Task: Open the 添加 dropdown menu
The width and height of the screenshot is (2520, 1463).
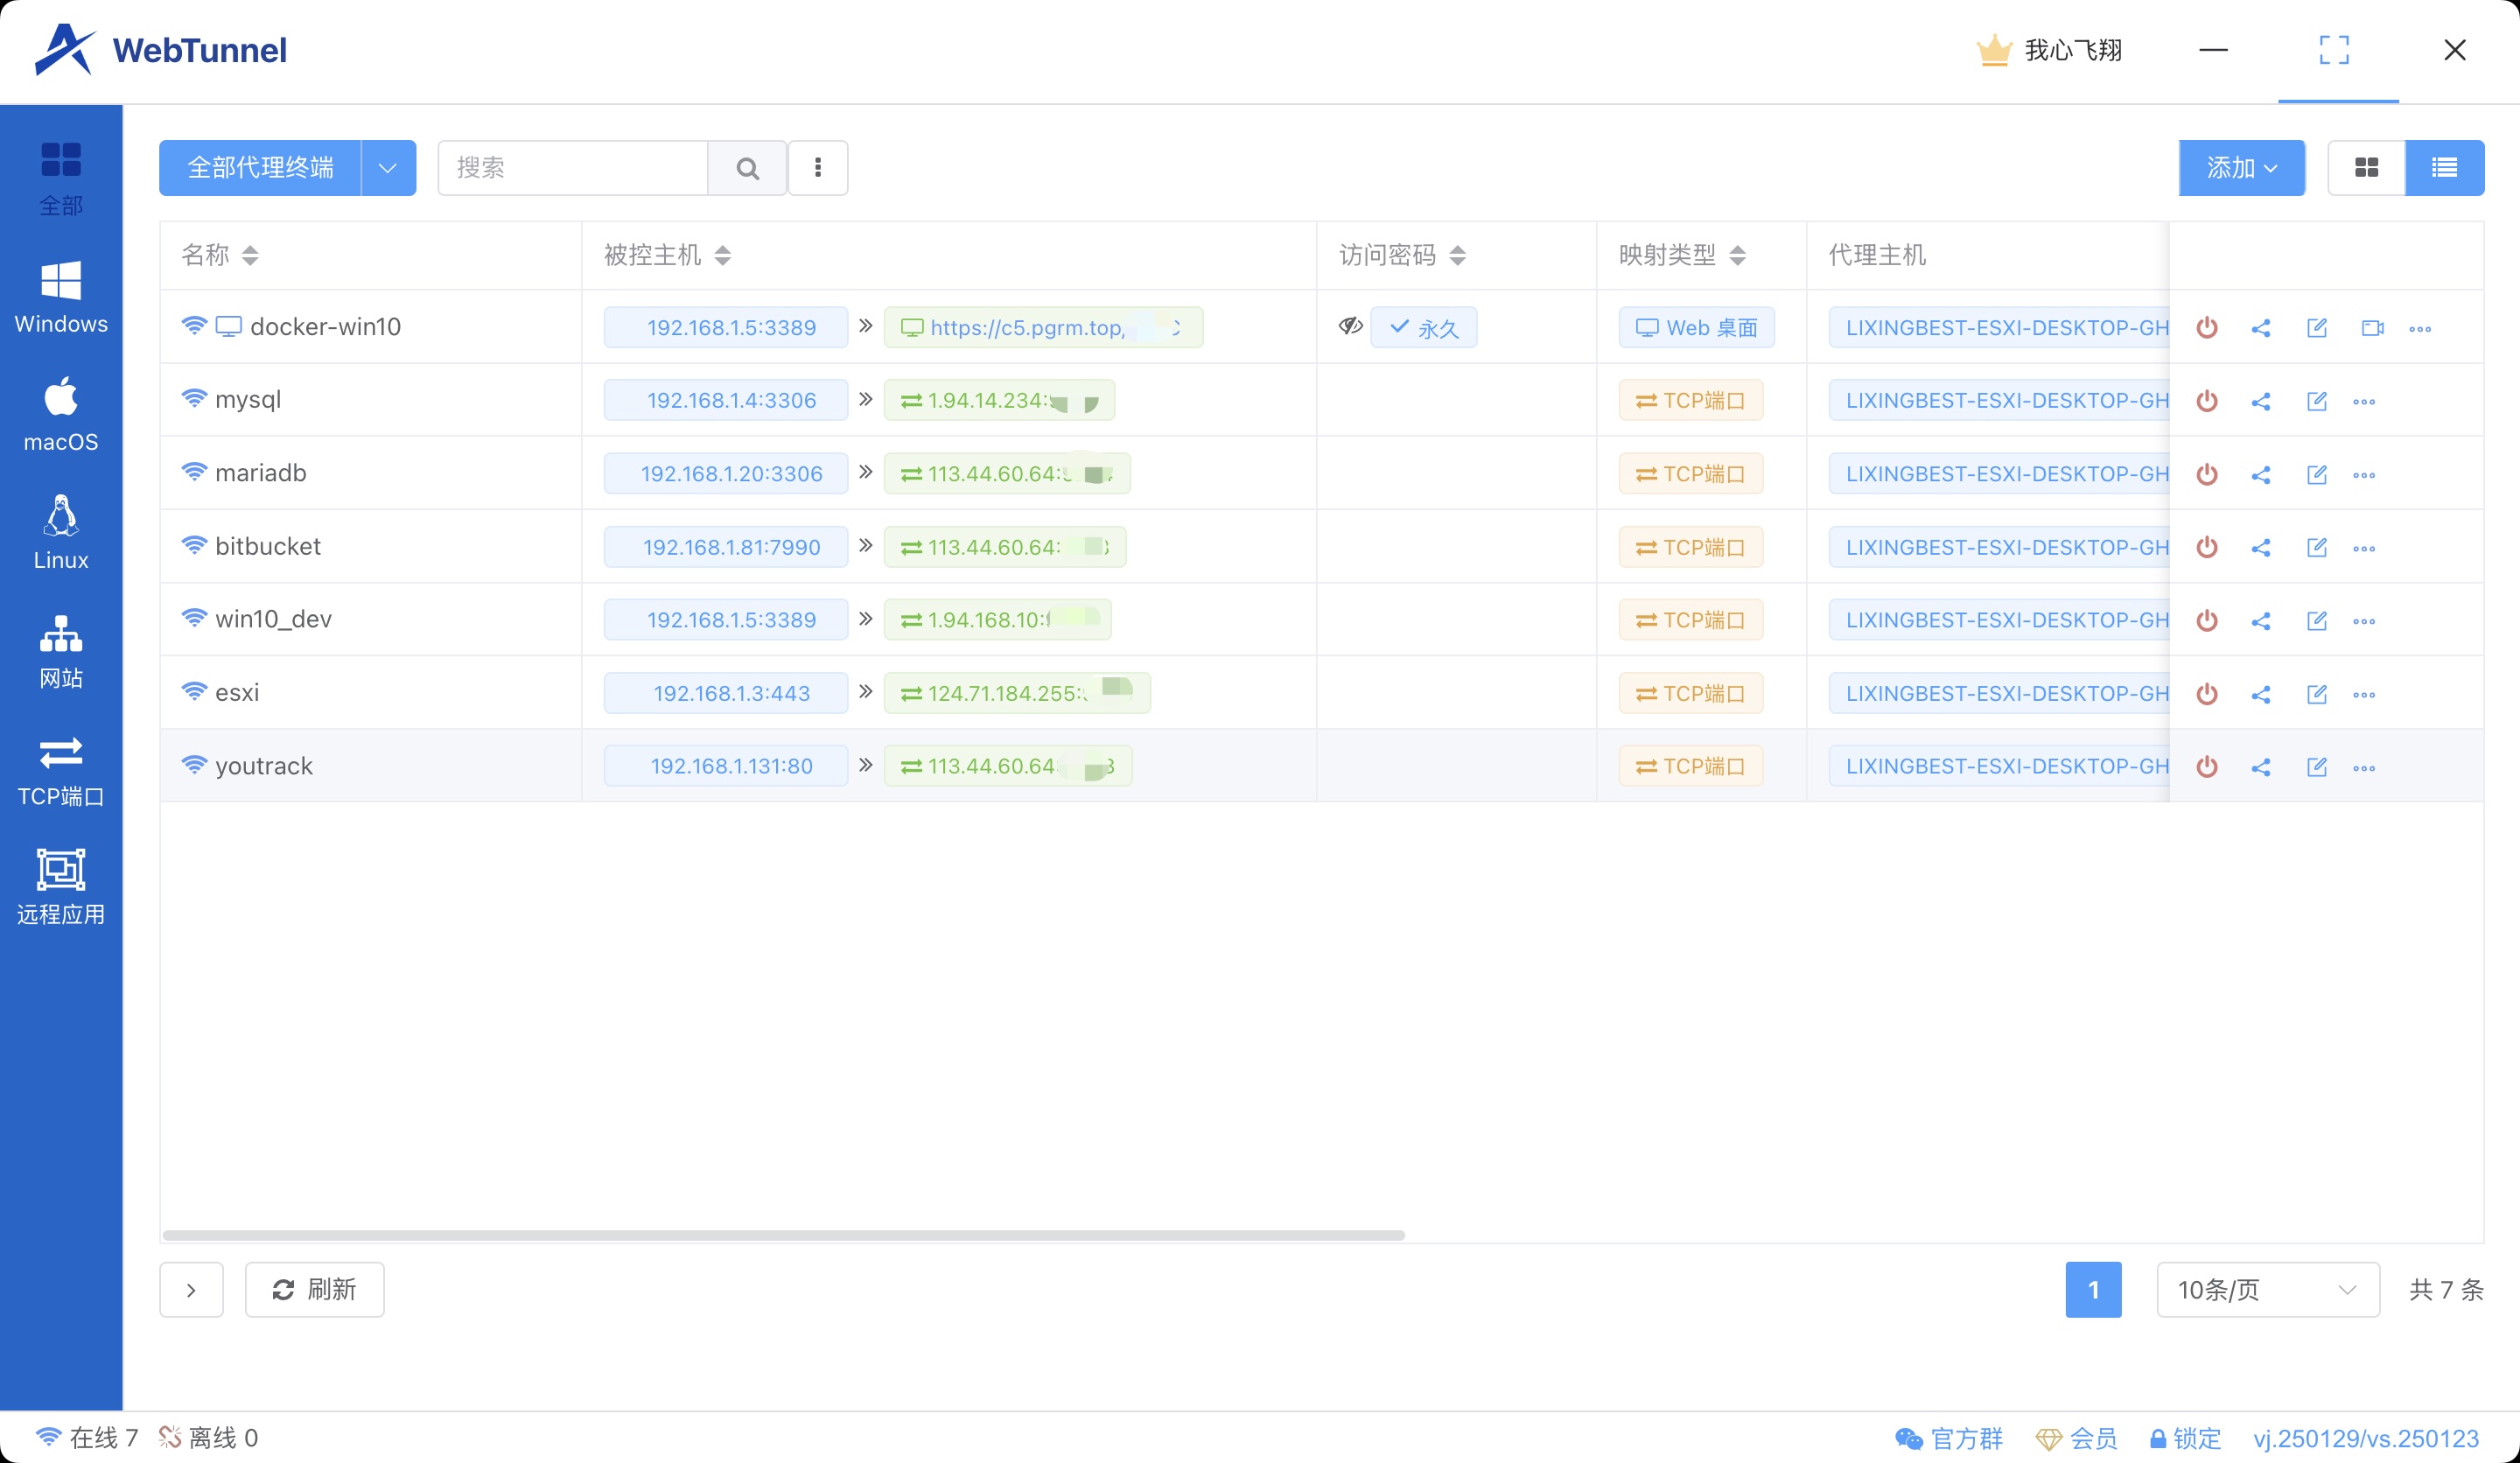Action: point(2241,168)
